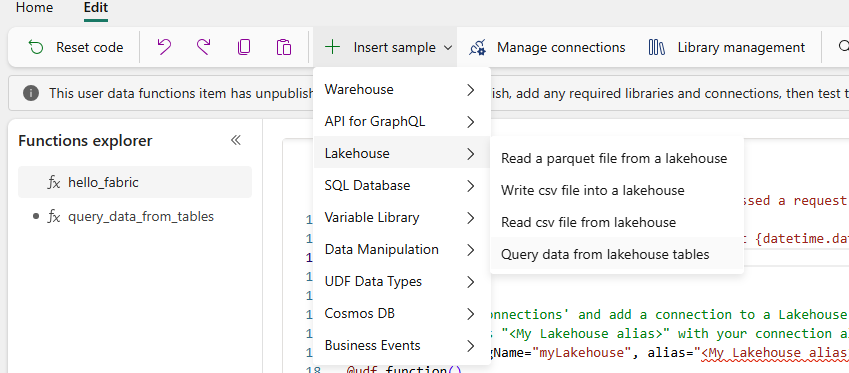Expand the Data Manipulation chevron

click(470, 250)
